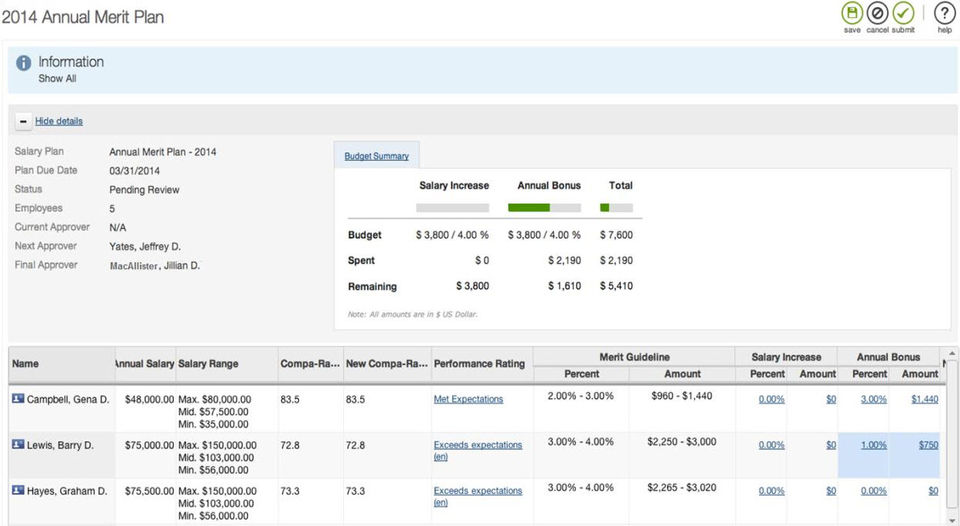Select employee name Campbell, Gena D.
The height and width of the screenshot is (526, 960).
[68, 399]
